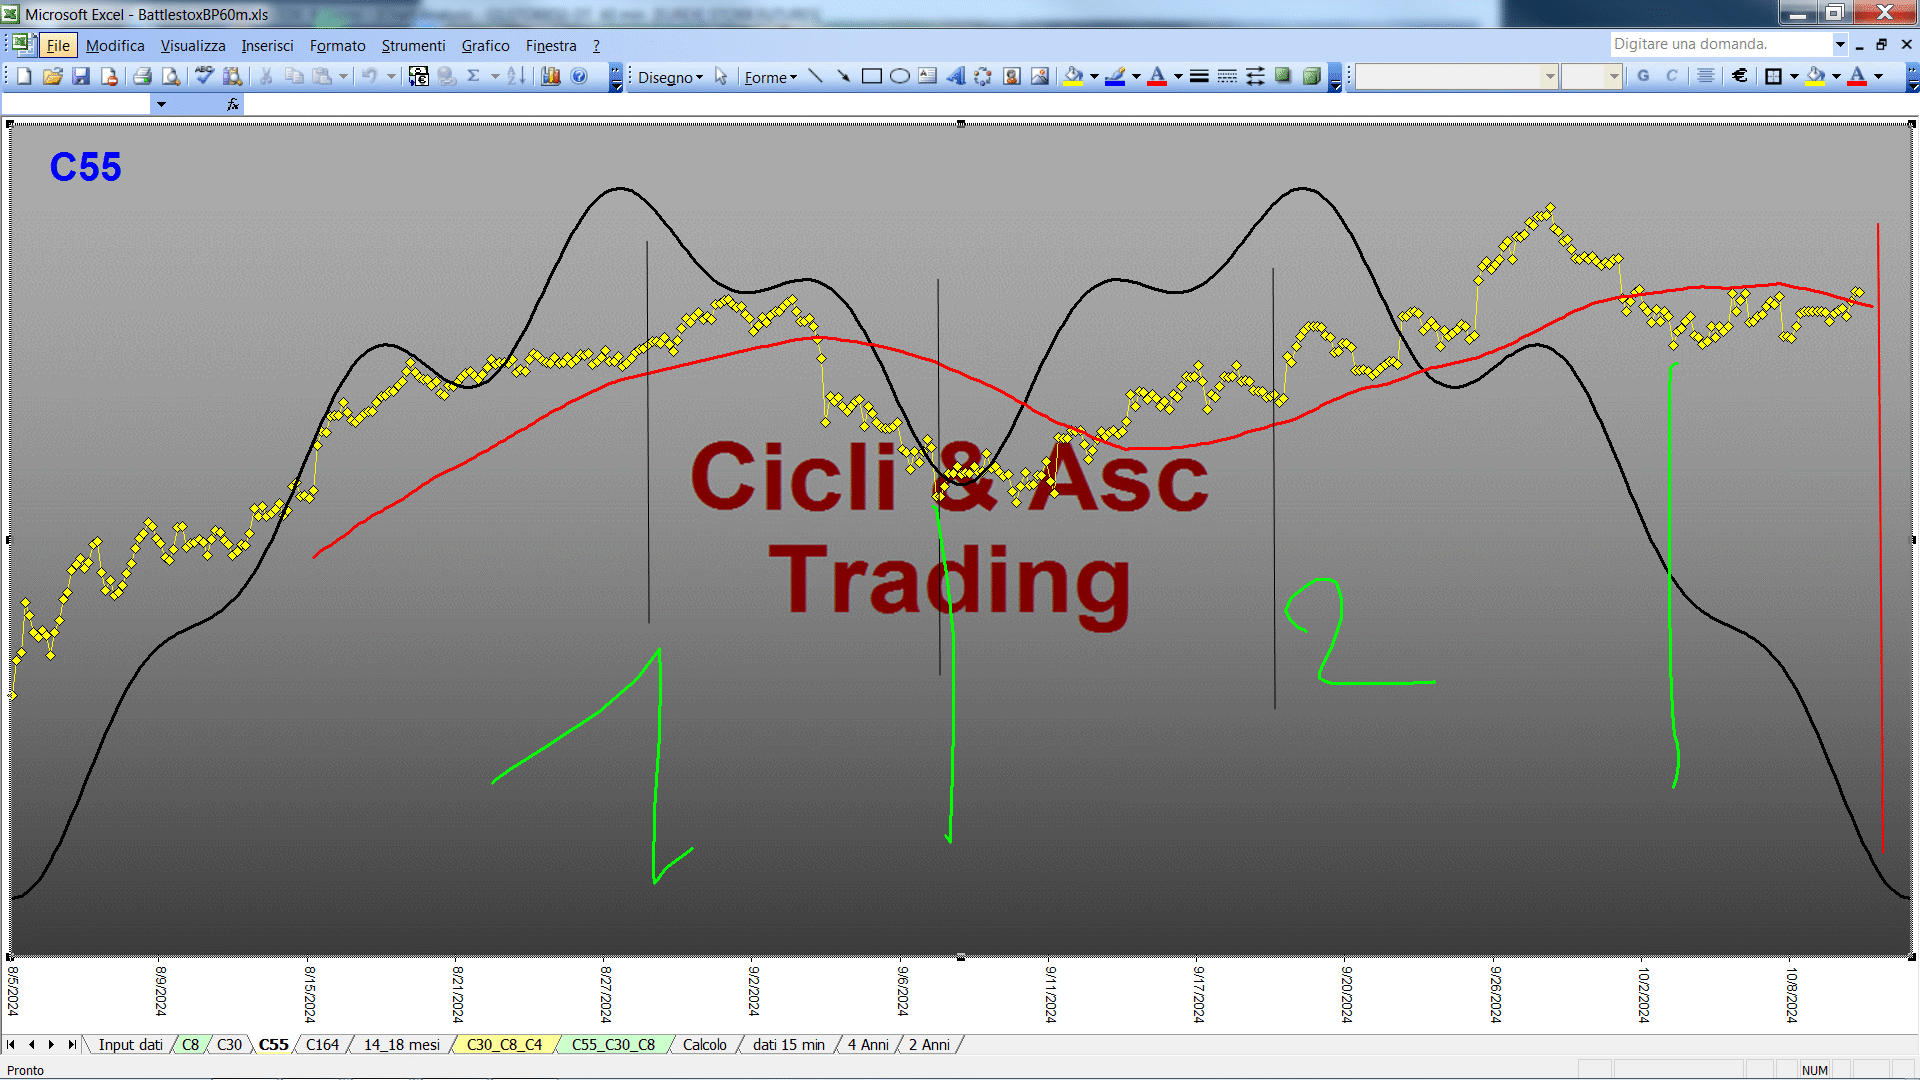Insert picture from file icon
The height and width of the screenshot is (1080, 1920).
1040,76
